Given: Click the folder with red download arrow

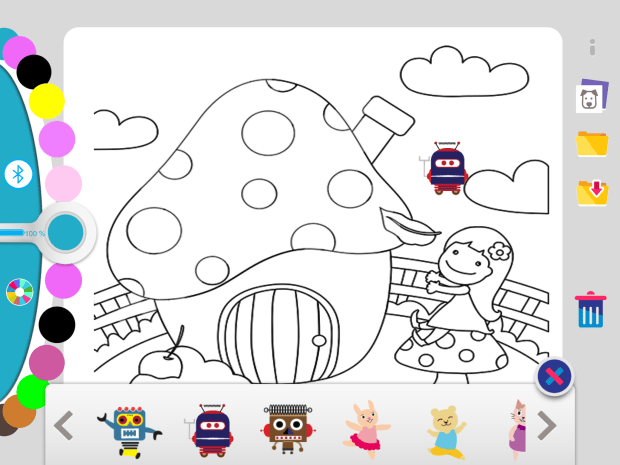Looking at the screenshot, I should coord(592,193).
